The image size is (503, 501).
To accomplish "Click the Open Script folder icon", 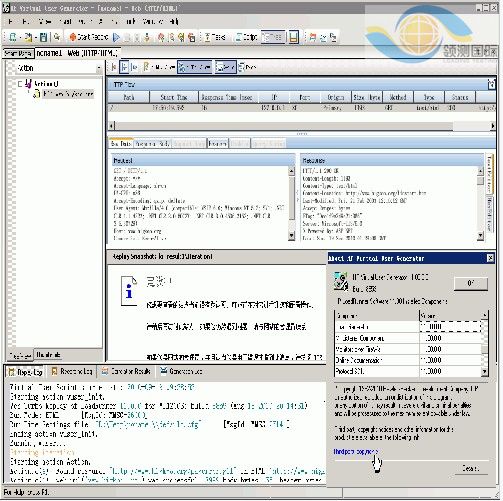I will 28,37.
